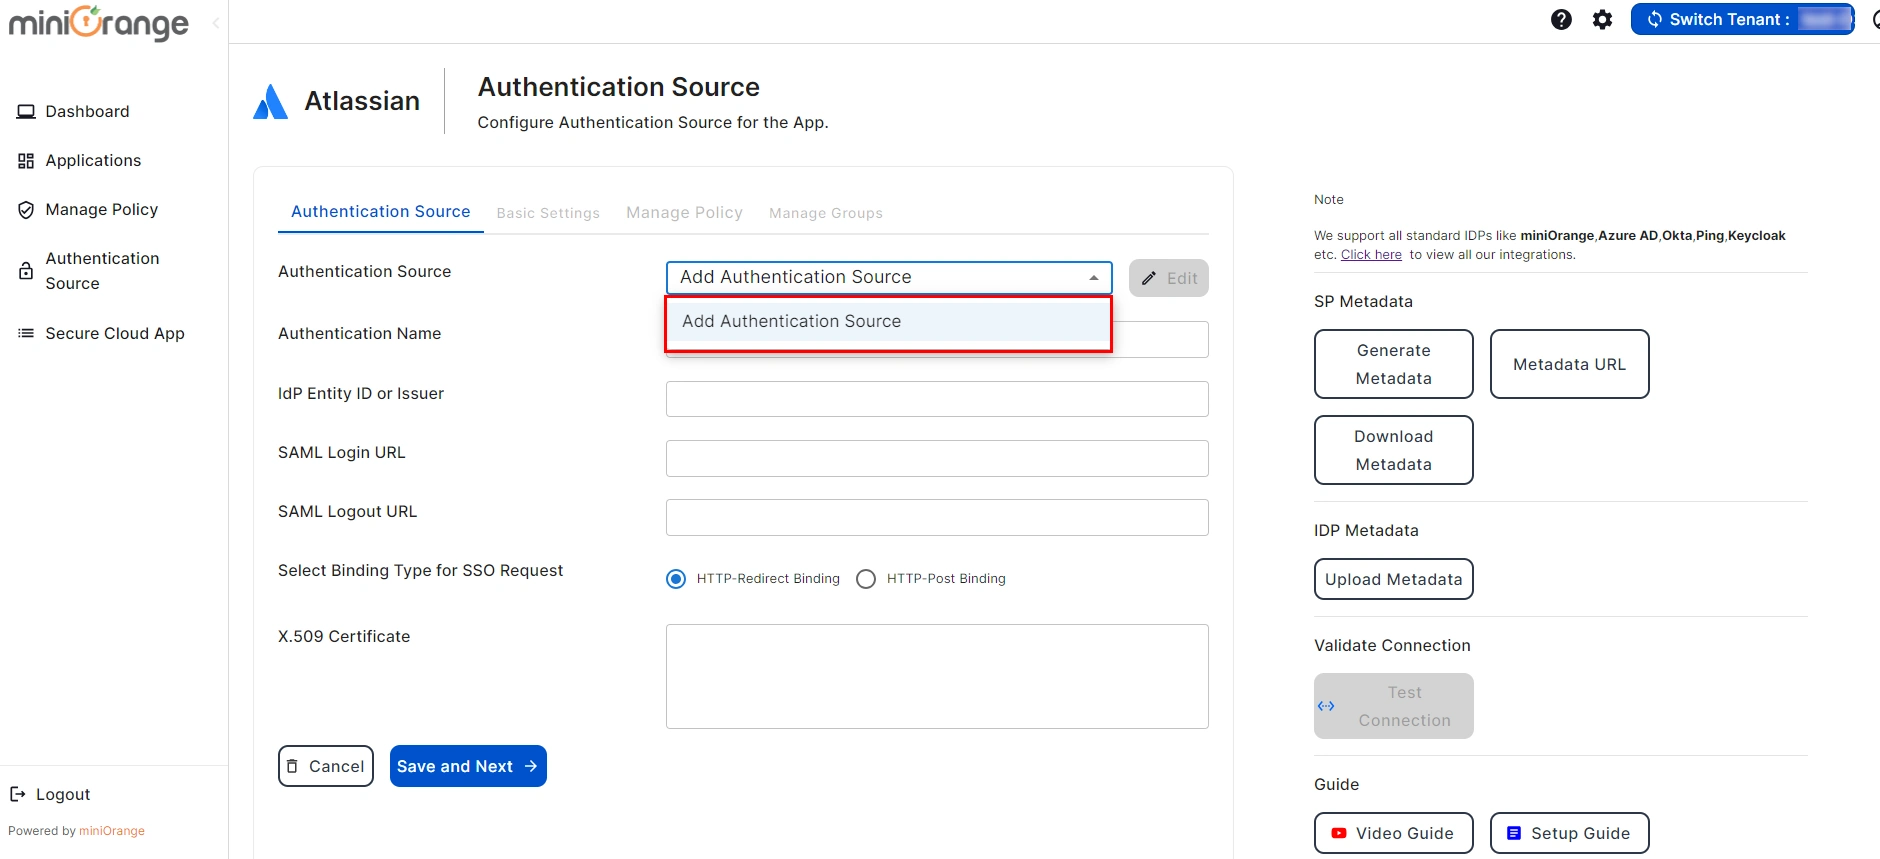This screenshot has height=859, width=1880.
Task: Select HTTP-Post Binding radio button
Action: pos(866,579)
